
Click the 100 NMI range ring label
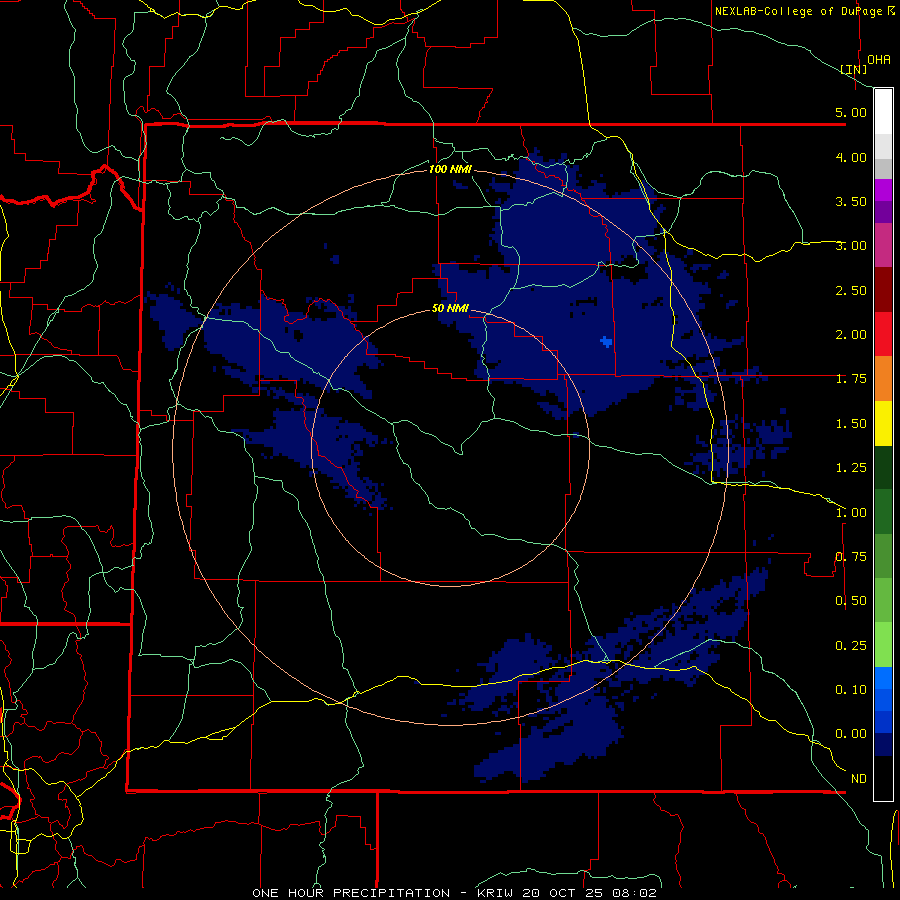pos(450,169)
